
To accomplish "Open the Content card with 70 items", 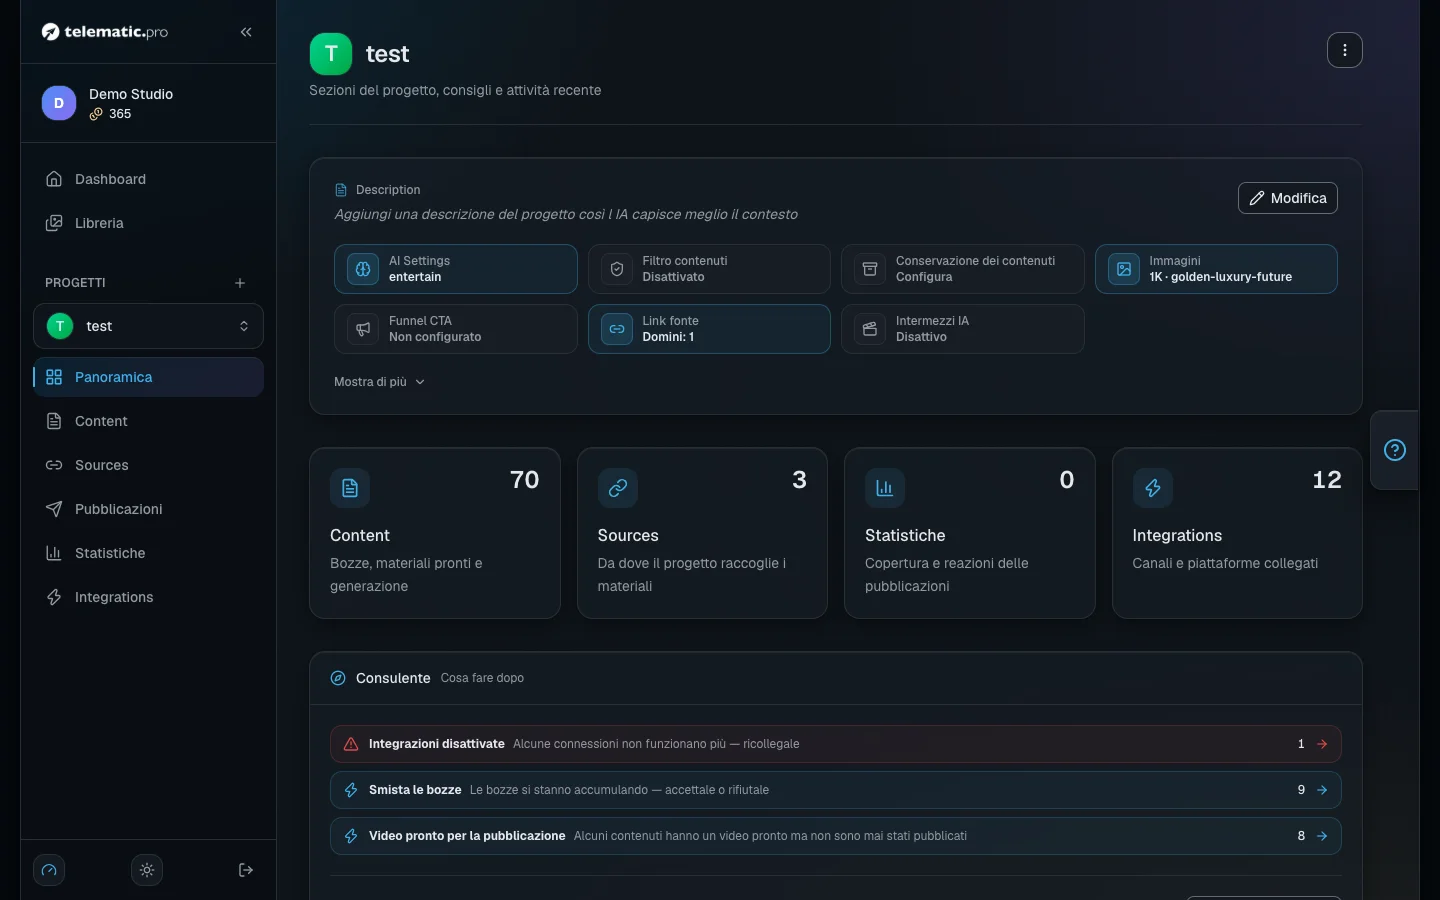I will point(435,533).
